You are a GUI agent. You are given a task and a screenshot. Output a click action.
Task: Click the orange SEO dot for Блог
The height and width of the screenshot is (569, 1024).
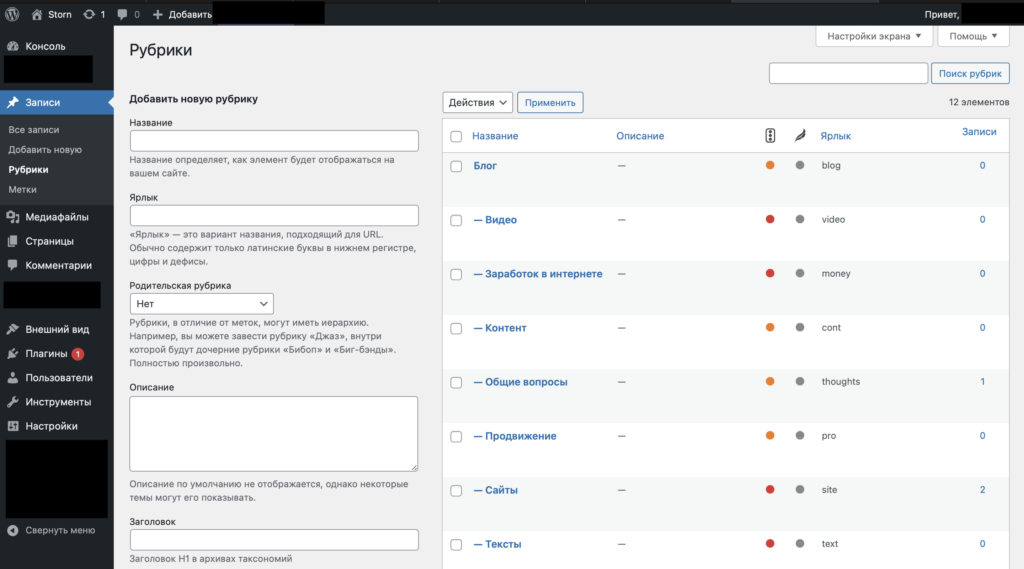click(770, 165)
